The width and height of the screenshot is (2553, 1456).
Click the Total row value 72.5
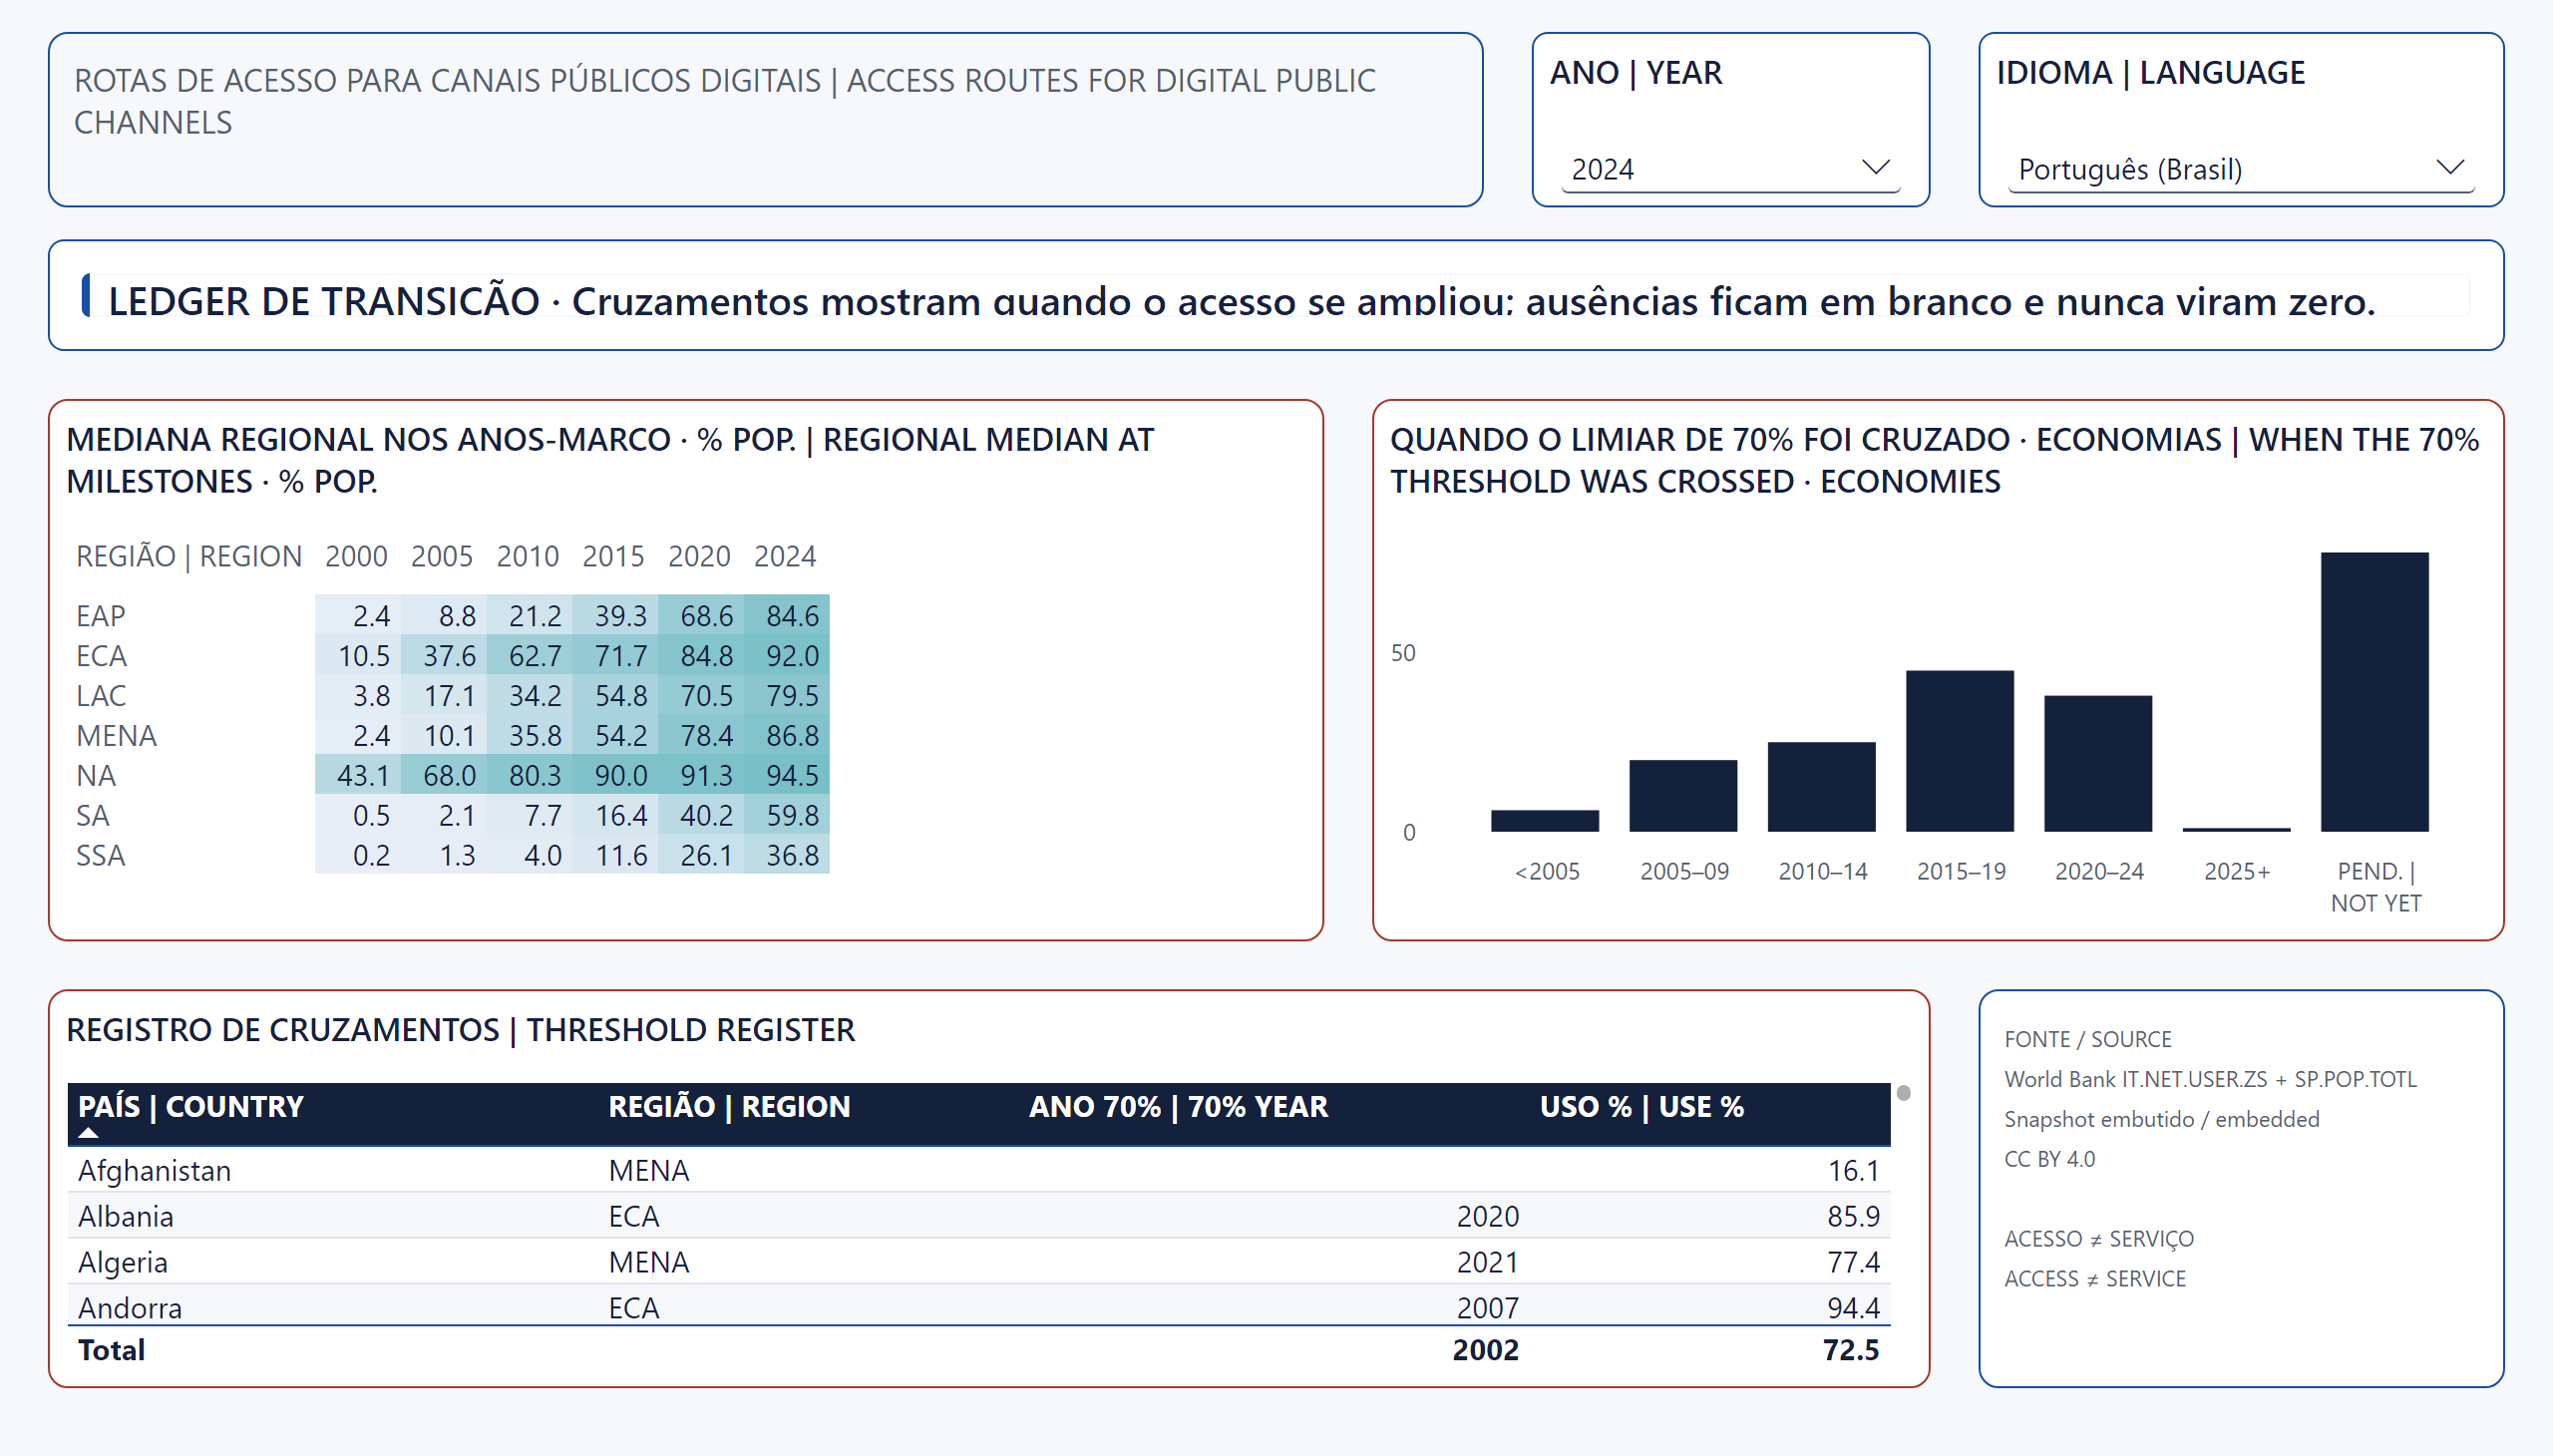[x=1850, y=1350]
